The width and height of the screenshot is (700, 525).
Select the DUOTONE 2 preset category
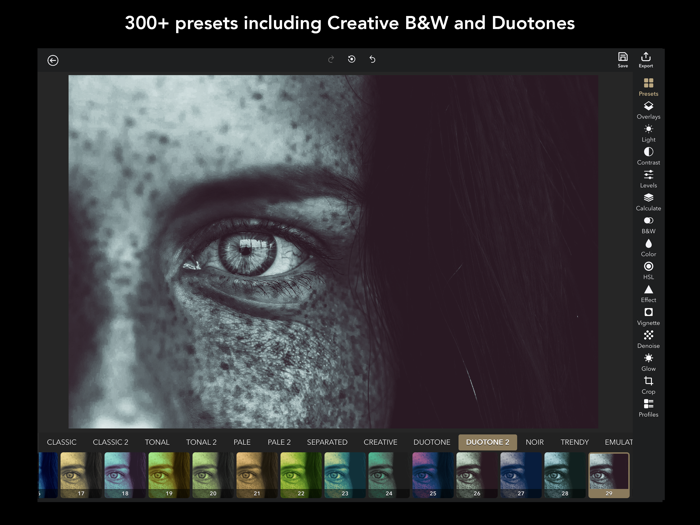[488, 442]
